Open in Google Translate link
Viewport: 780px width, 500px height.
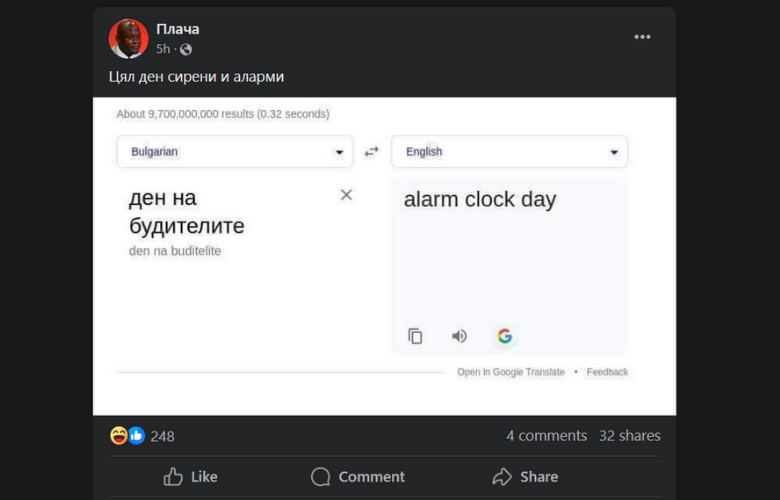coord(510,372)
